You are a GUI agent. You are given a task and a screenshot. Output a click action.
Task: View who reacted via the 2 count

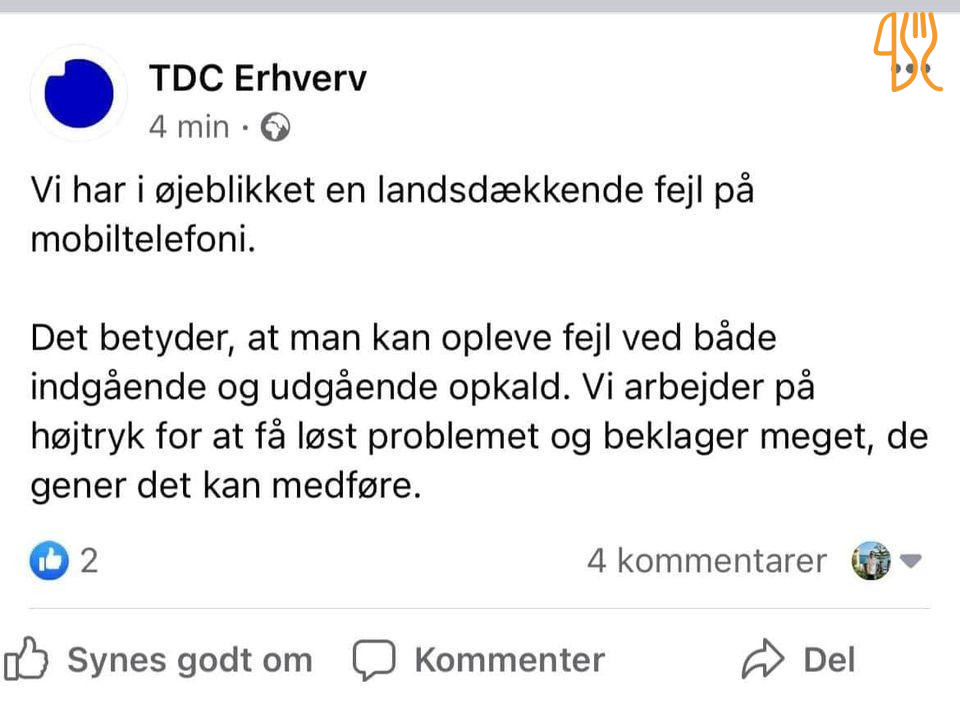(x=89, y=561)
